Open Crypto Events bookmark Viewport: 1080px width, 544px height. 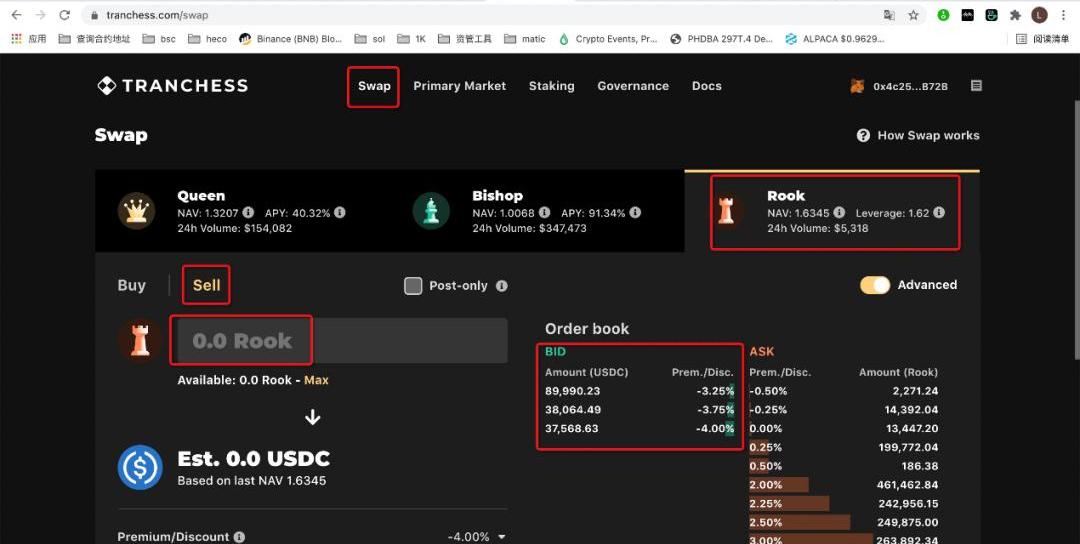pyautogui.click(x=608, y=39)
